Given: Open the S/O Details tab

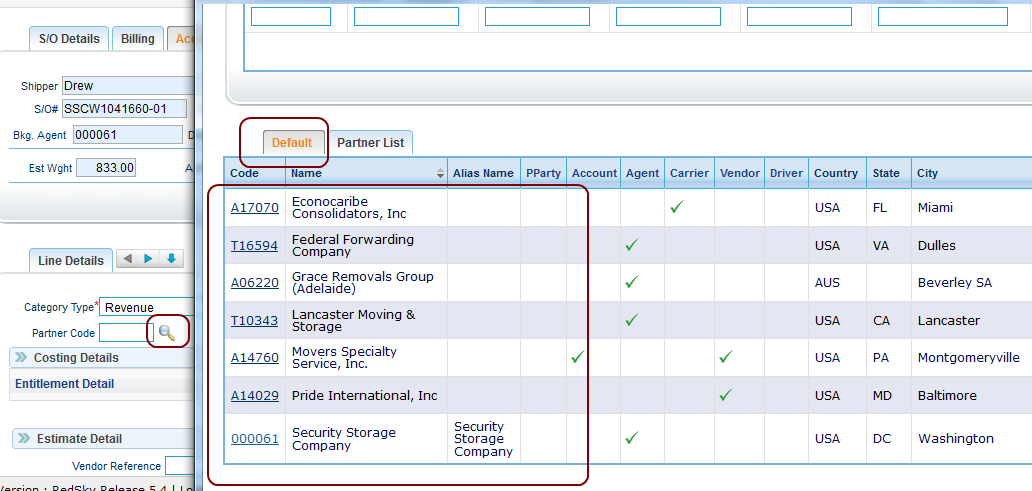Looking at the screenshot, I should tap(69, 39).
